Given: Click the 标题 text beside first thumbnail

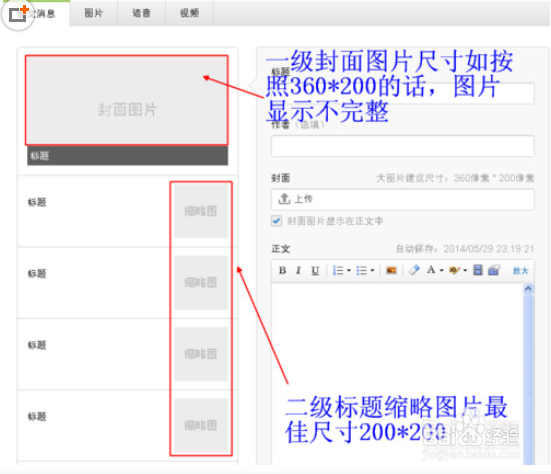Looking at the screenshot, I should [37, 202].
